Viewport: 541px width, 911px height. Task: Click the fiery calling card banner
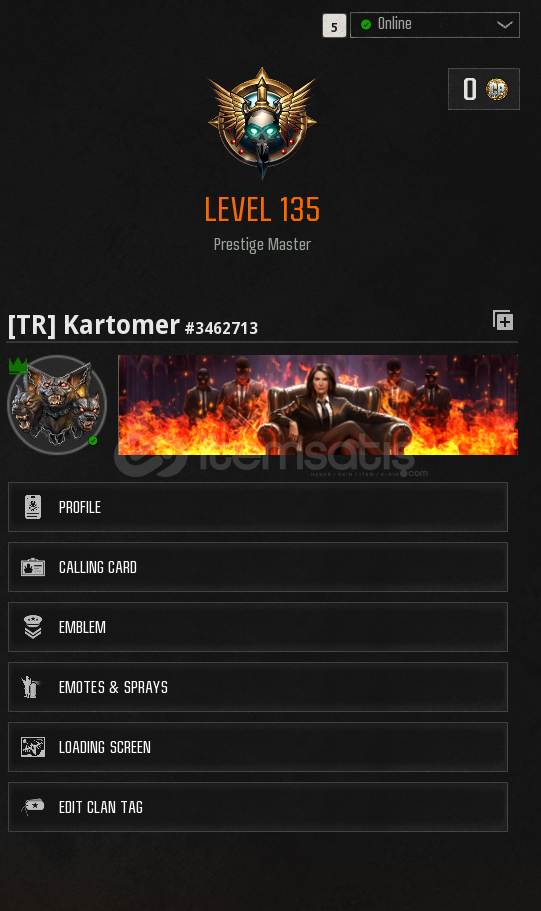click(318, 405)
